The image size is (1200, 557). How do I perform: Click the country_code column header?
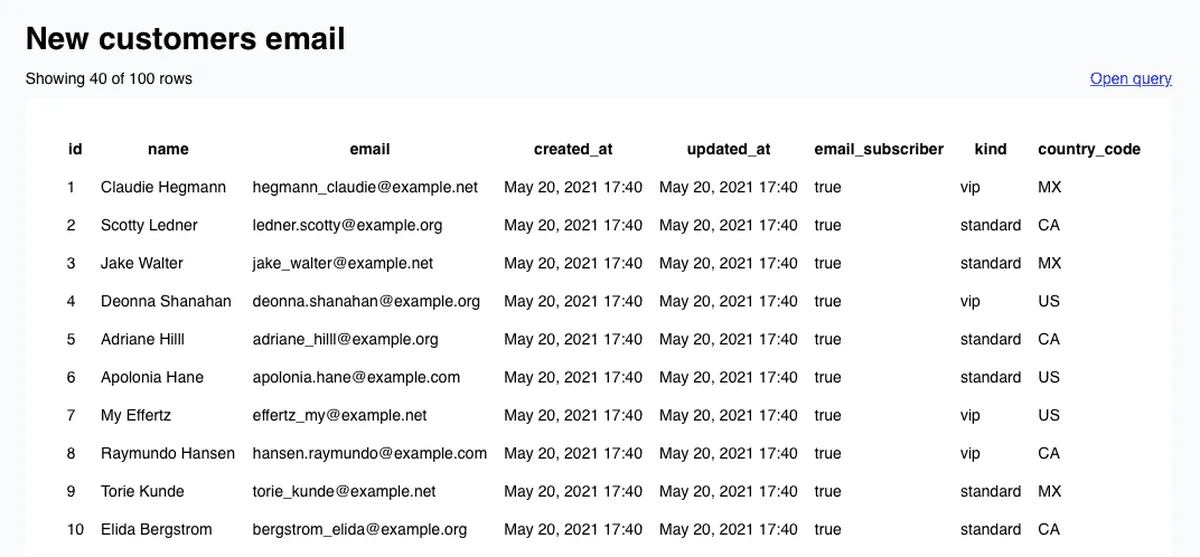(x=1089, y=149)
